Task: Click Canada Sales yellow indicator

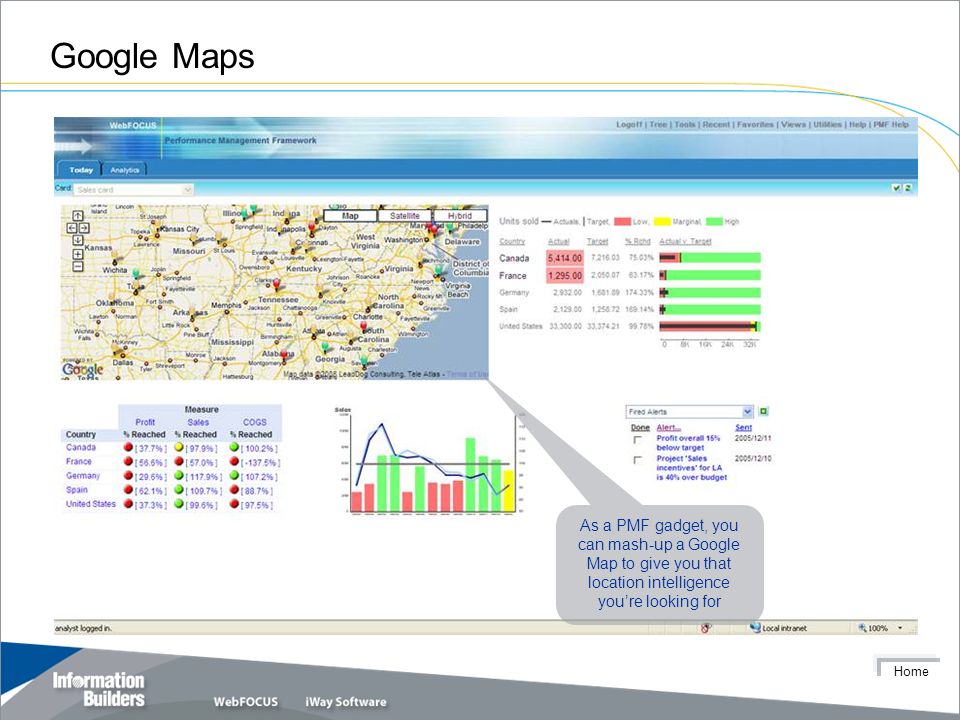Action: pos(179,447)
